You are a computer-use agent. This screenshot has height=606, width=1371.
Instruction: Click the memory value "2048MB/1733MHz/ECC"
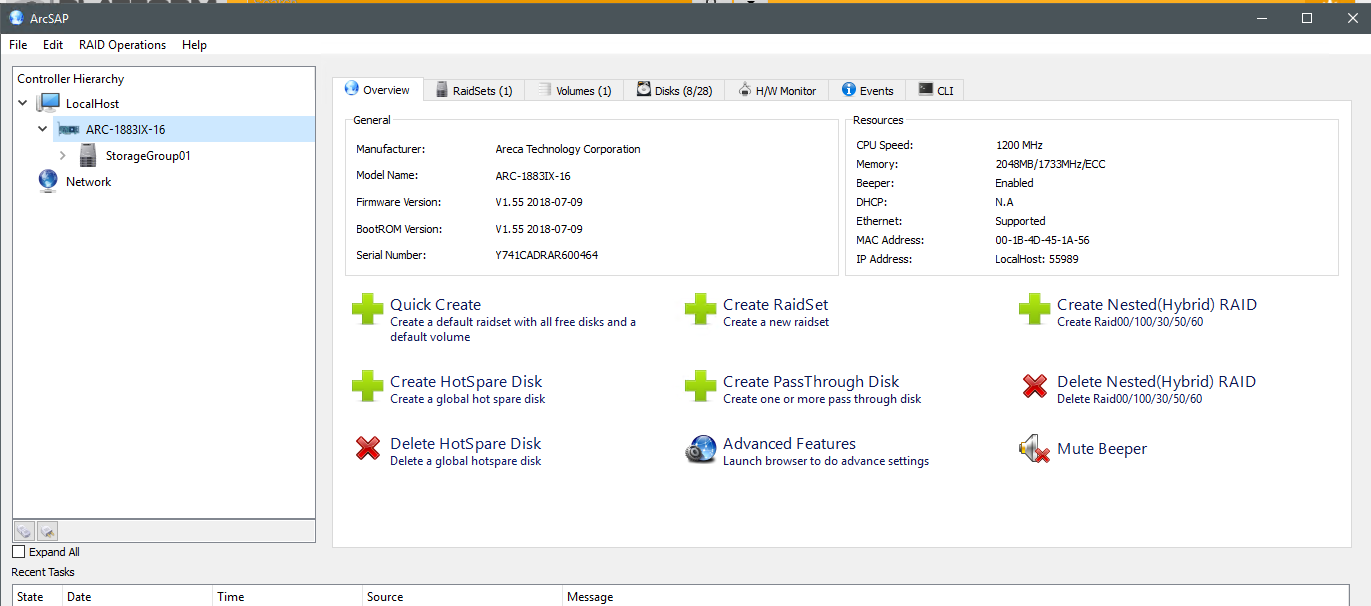point(1050,164)
